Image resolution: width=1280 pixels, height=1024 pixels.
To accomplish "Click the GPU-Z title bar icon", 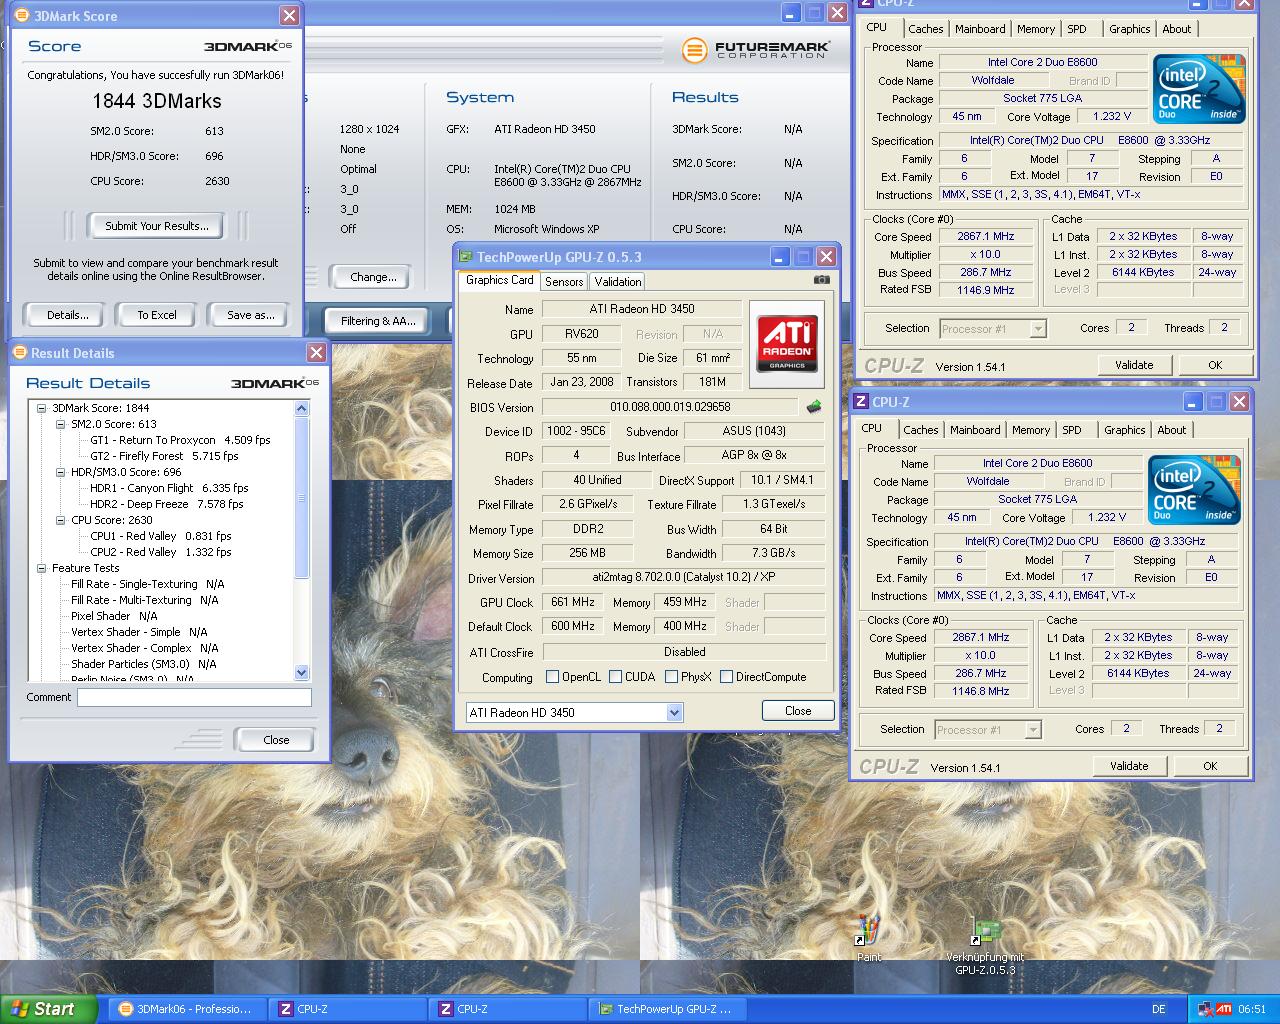I will 465,257.
